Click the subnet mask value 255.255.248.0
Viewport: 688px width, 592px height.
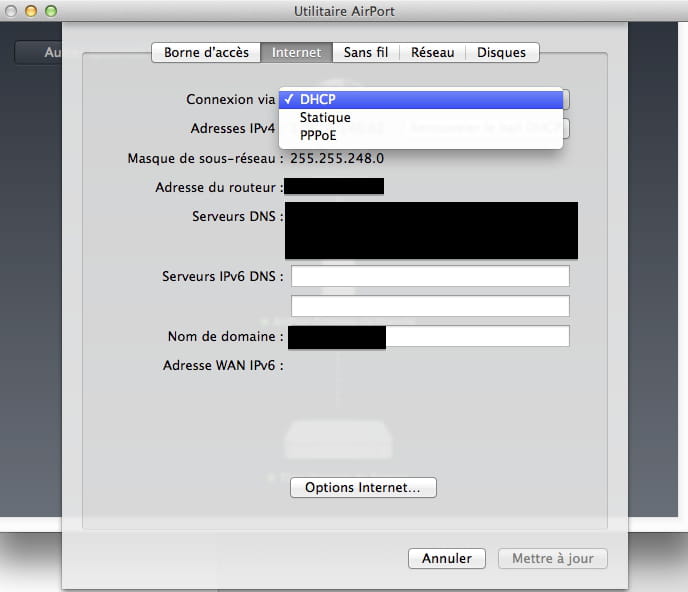337,158
